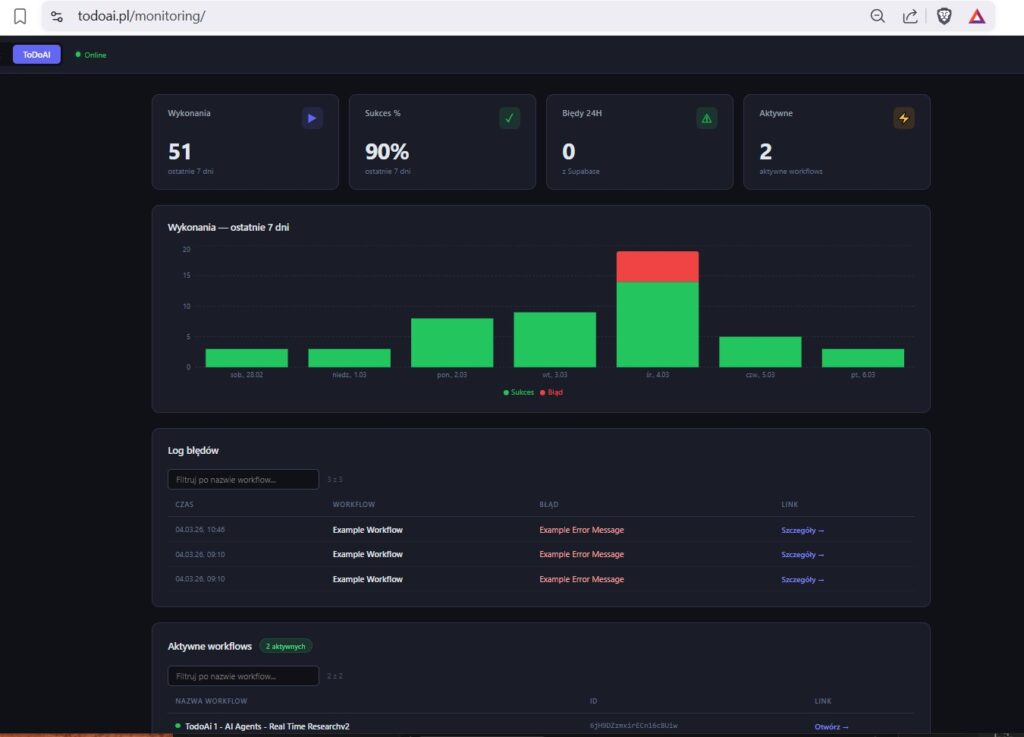Click the zoom magnifier icon in address bar

click(877, 16)
